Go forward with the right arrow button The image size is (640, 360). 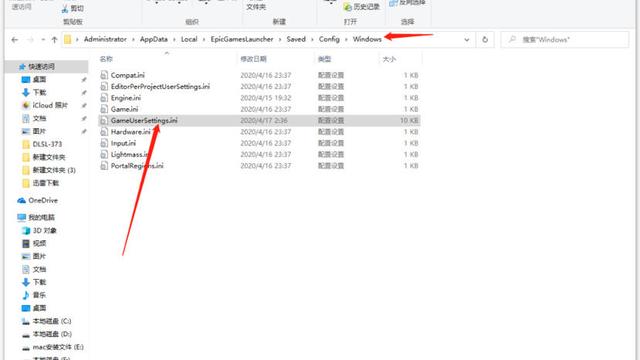click(30, 40)
